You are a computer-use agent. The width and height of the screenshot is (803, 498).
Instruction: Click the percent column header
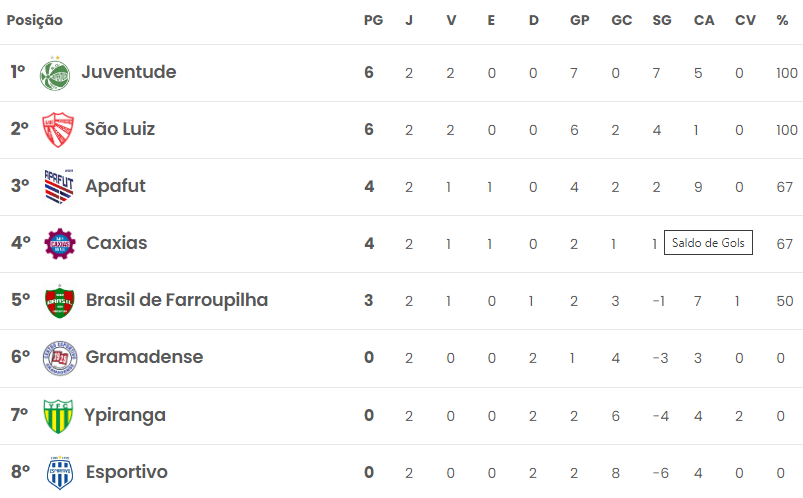782,20
